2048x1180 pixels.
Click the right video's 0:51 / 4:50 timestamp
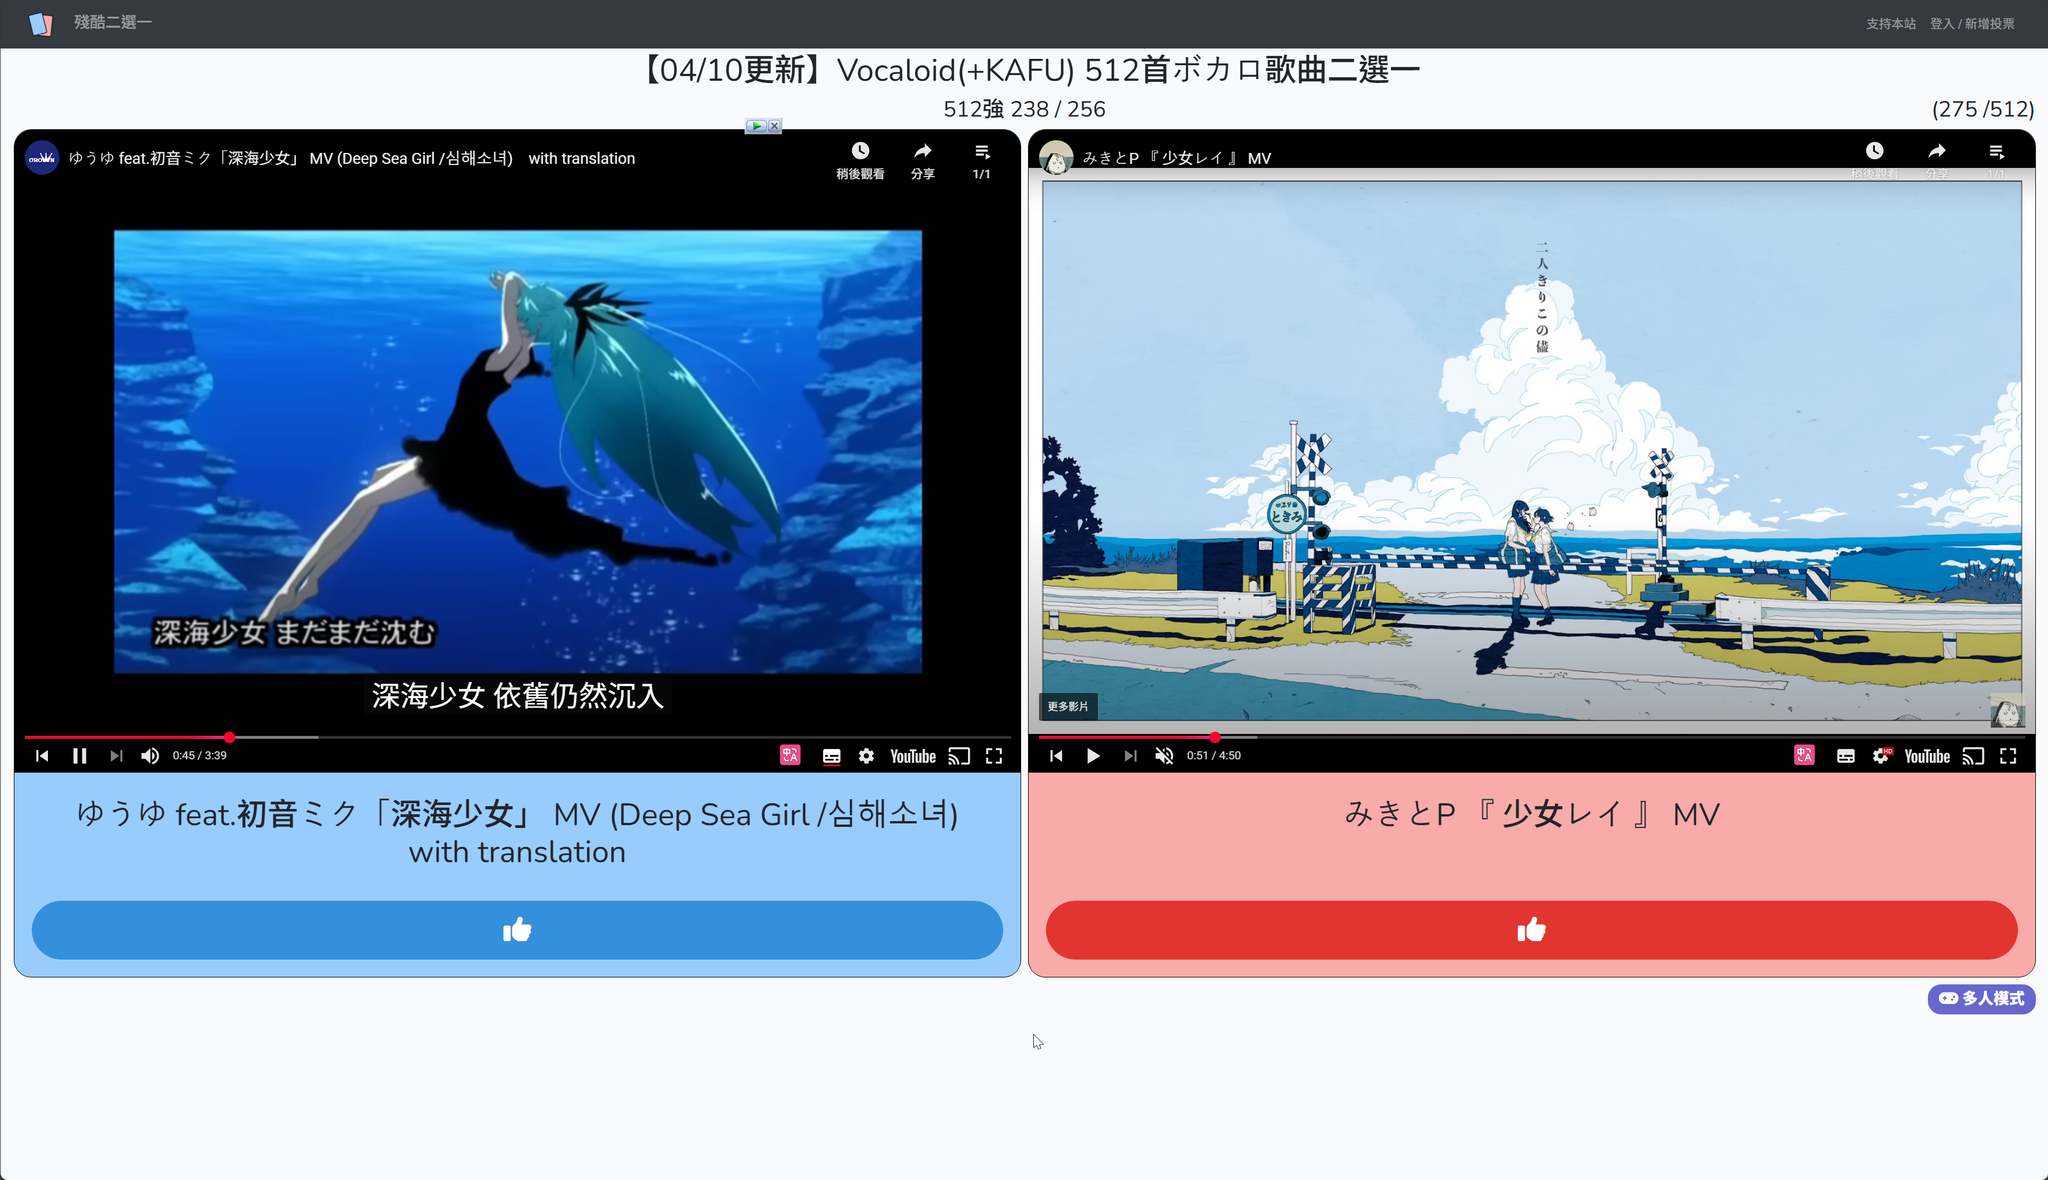[x=1214, y=756]
